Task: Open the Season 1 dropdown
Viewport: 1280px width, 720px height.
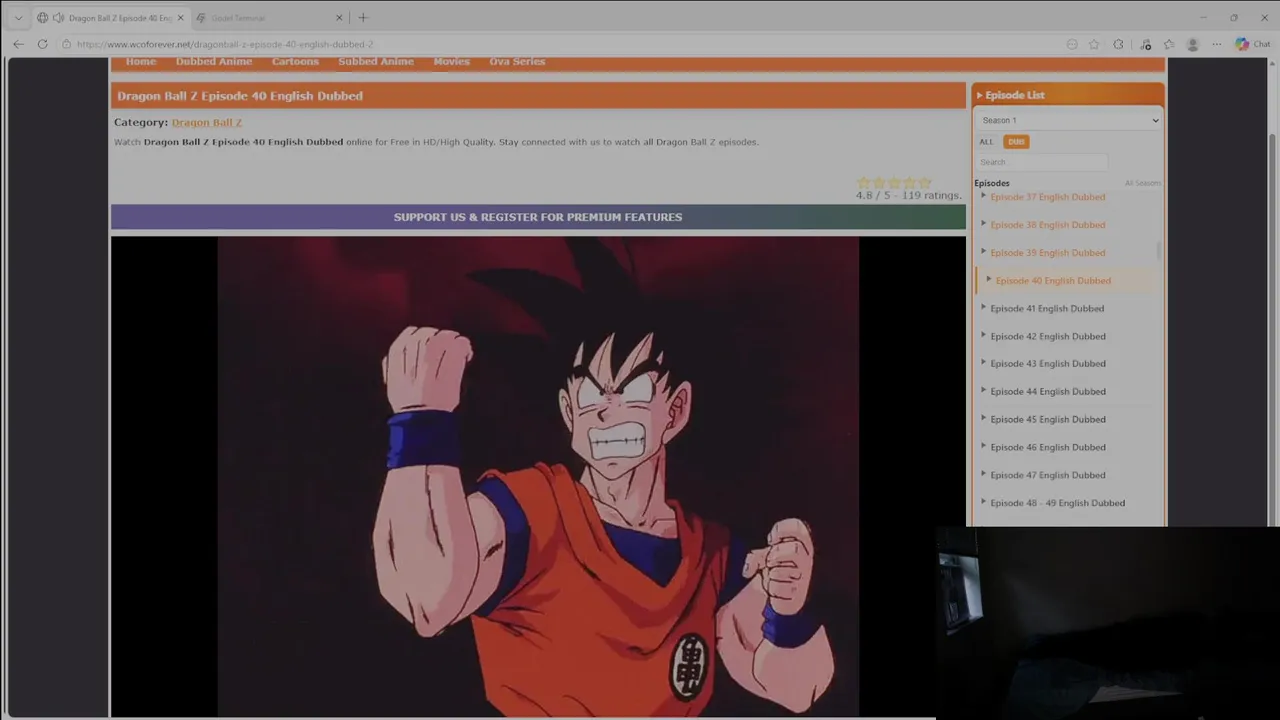Action: pyautogui.click(x=1068, y=120)
